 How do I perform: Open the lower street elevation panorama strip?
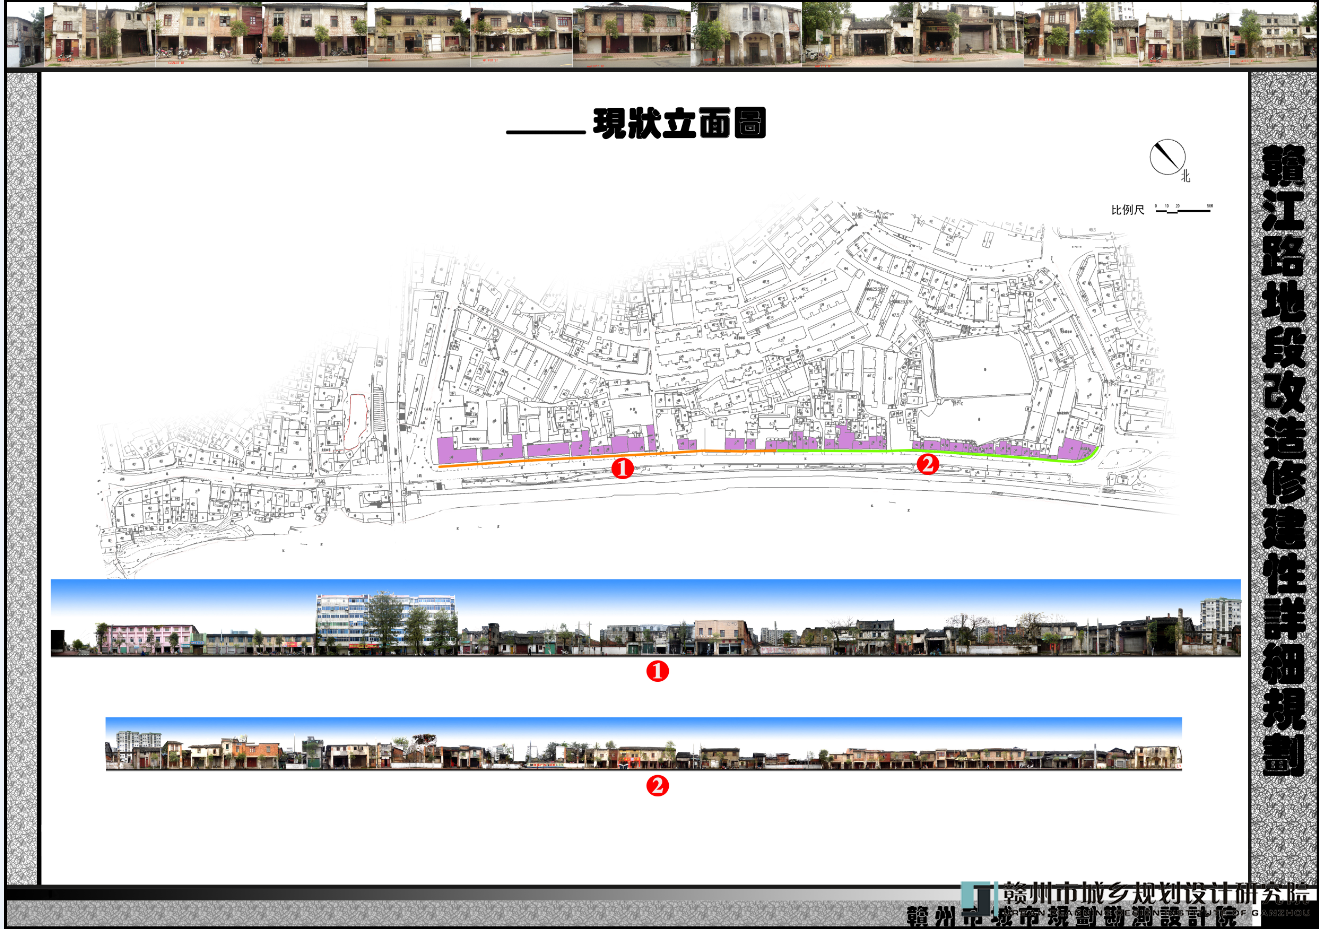(644, 744)
